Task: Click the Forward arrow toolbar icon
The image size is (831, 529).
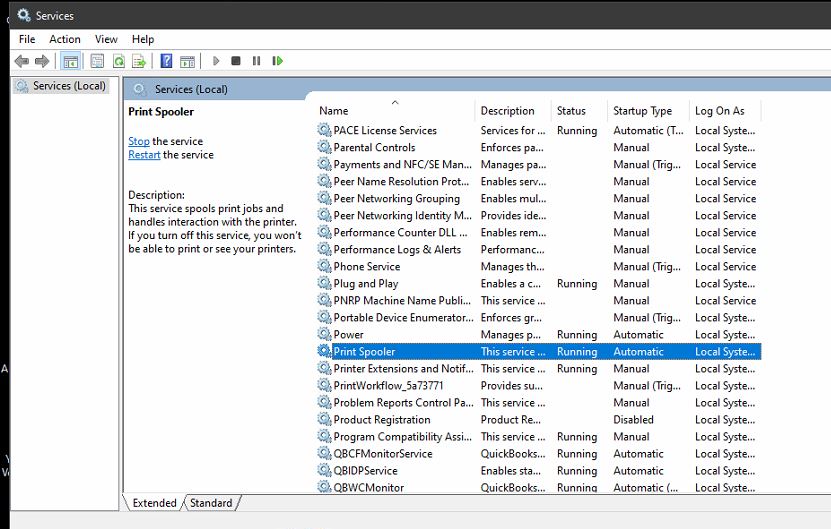Action: click(42, 61)
